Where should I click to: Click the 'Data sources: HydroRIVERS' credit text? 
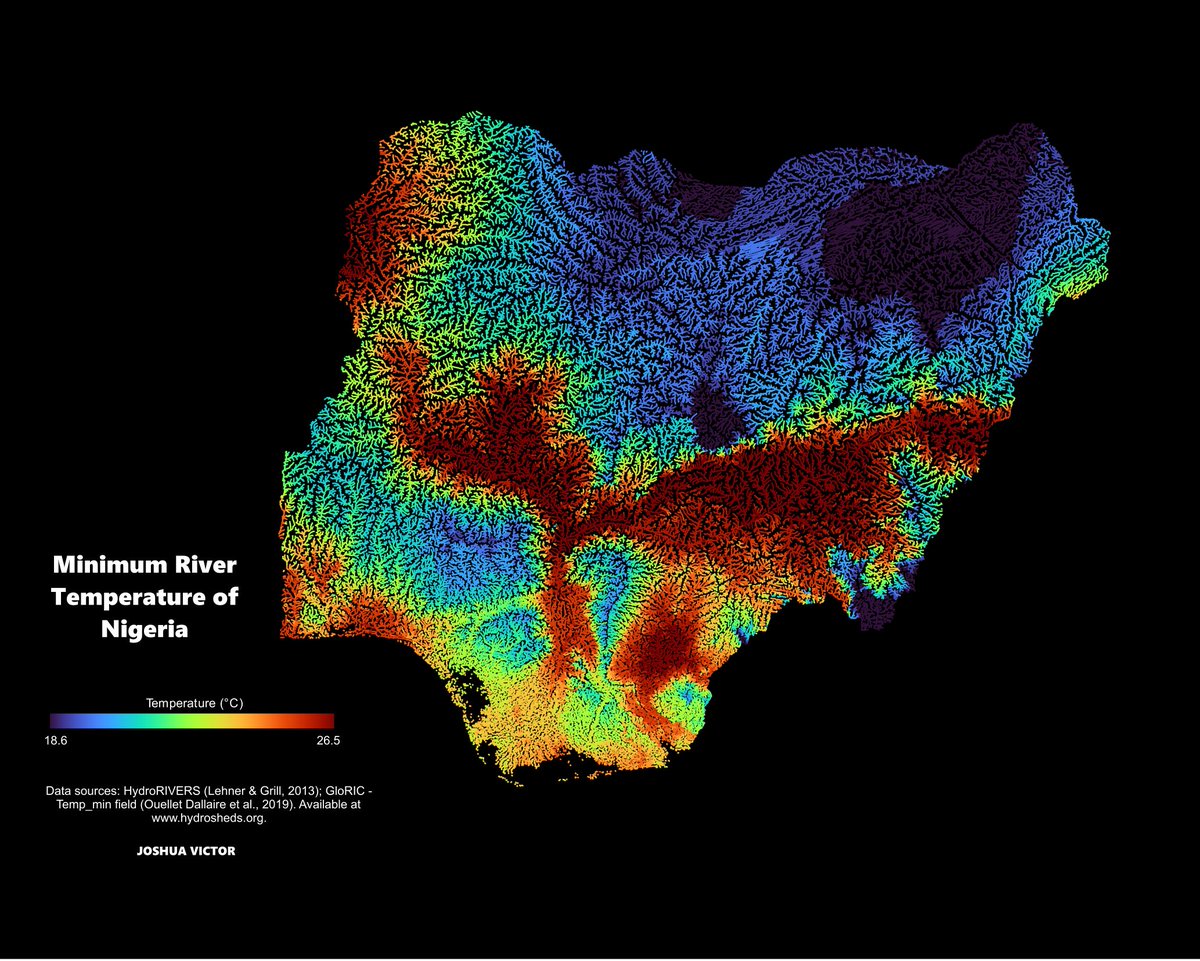pyautogui.click(x=209, y=803)
